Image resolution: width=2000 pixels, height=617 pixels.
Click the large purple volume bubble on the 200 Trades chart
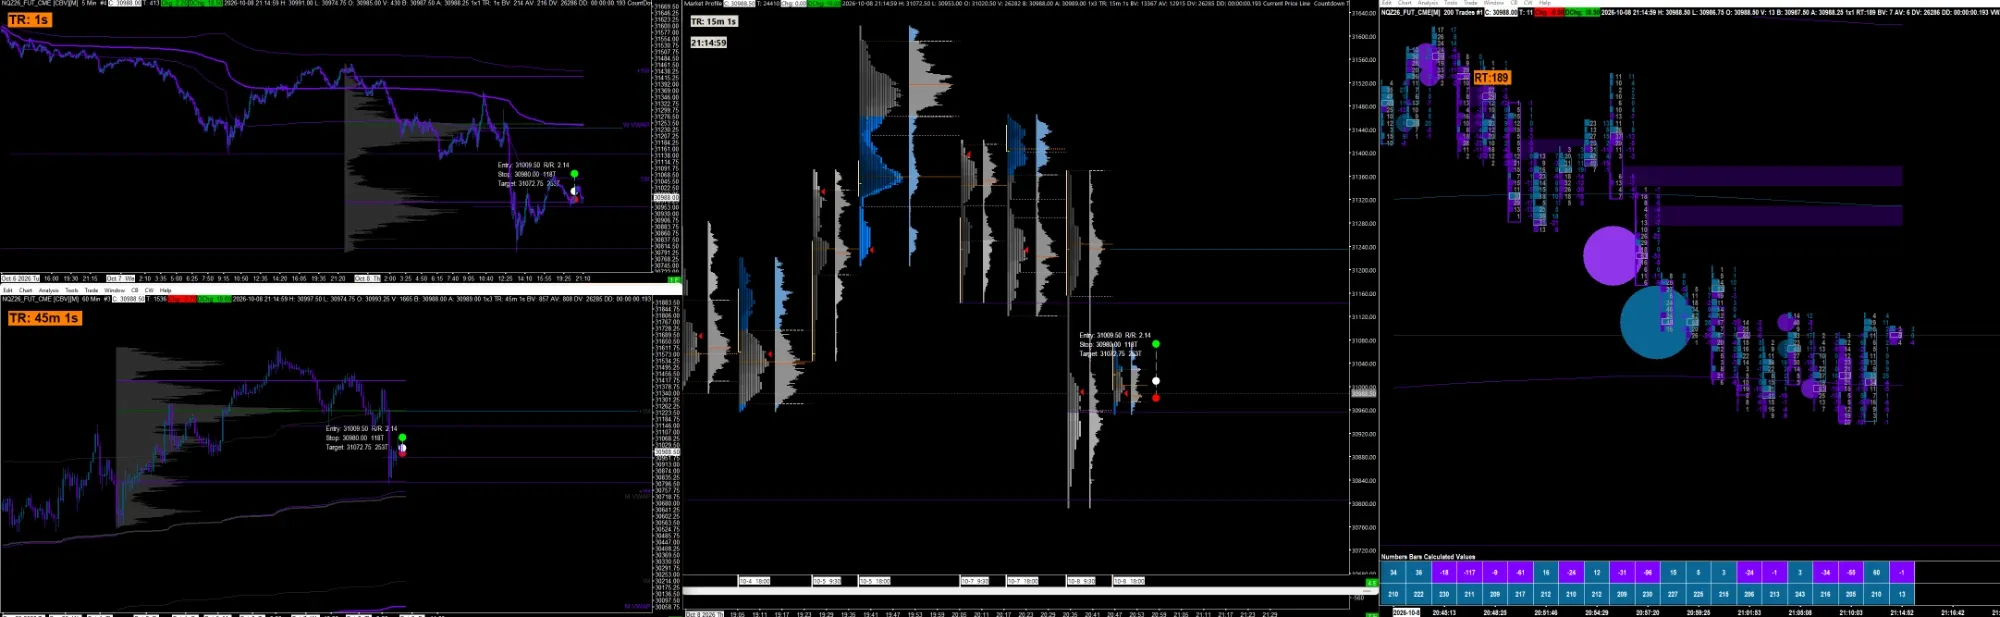pyautogui.click(x=1612, y=255)
